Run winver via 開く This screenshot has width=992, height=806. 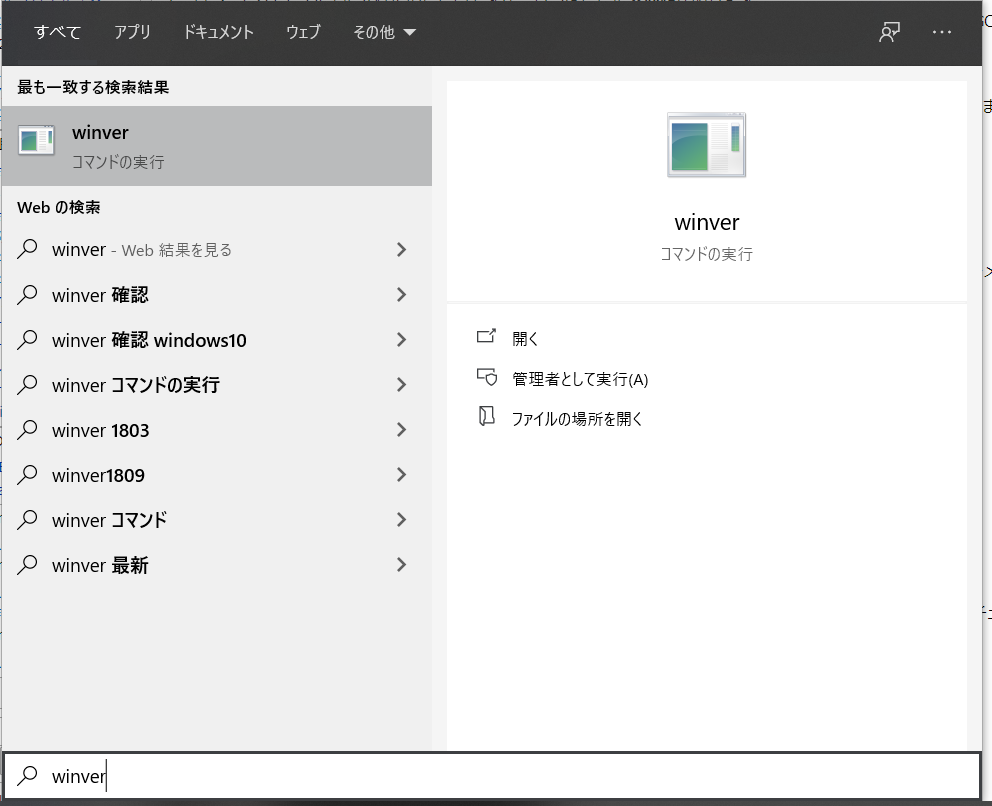point(525,338)
